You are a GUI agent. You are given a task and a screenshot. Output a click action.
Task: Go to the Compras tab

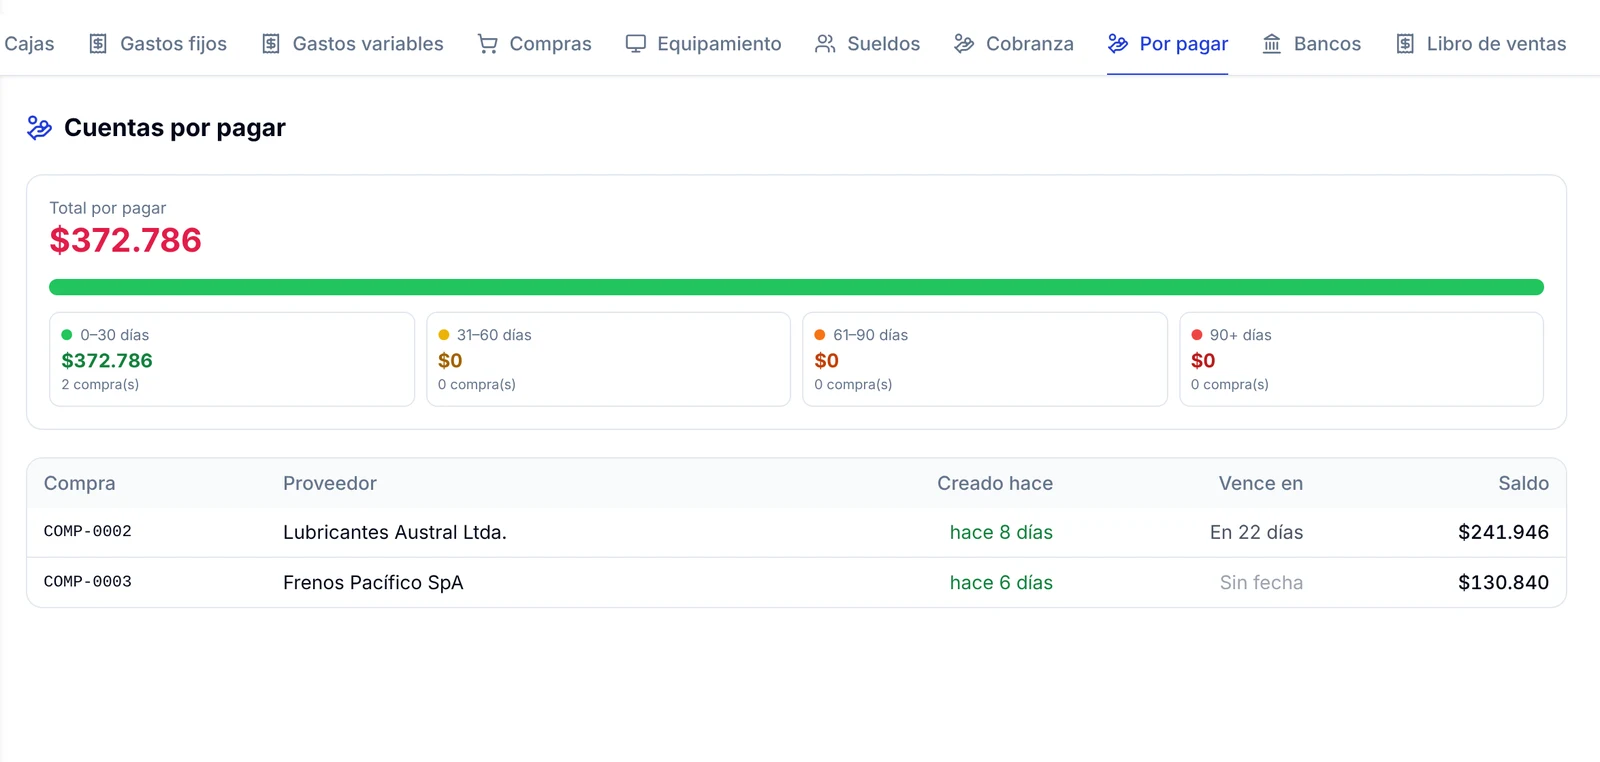534,44
